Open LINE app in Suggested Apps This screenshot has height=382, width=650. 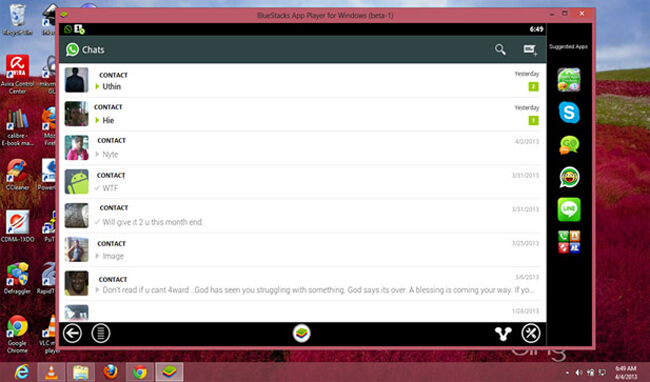569,210
